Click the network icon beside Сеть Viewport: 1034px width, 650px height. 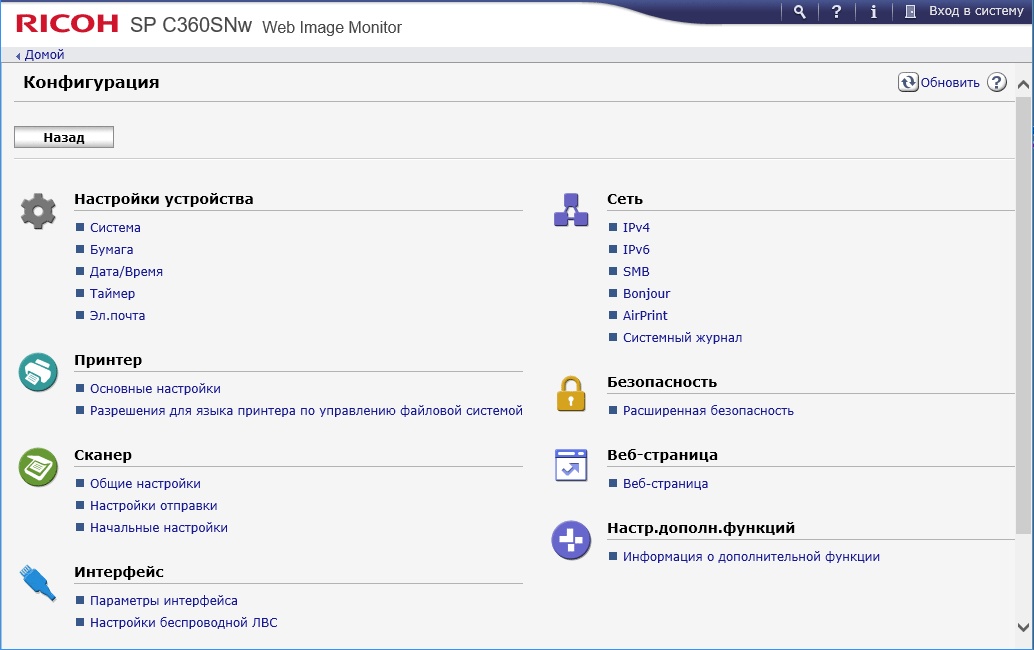(x=571, y=211)
